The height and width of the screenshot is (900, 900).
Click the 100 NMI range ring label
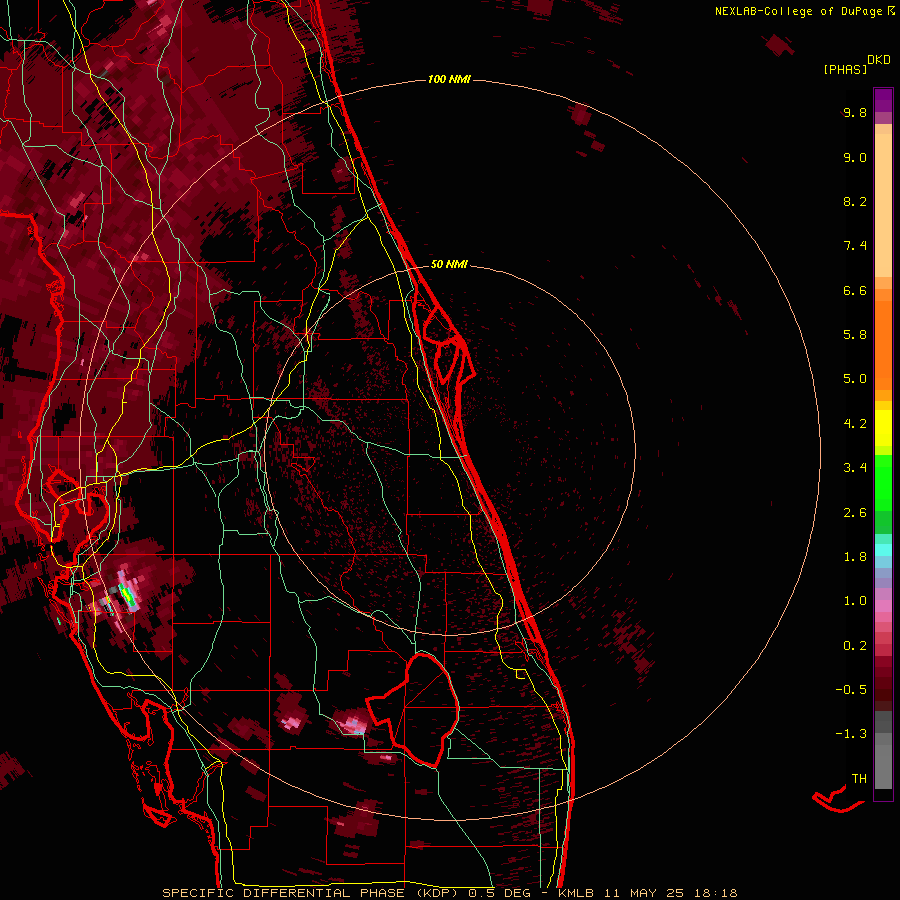coord(449,79)
